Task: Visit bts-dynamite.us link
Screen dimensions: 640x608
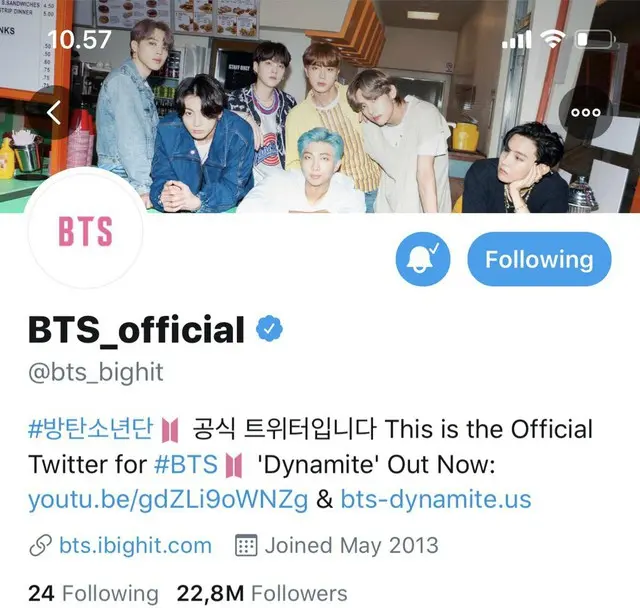Action: (x=436, y=499)
